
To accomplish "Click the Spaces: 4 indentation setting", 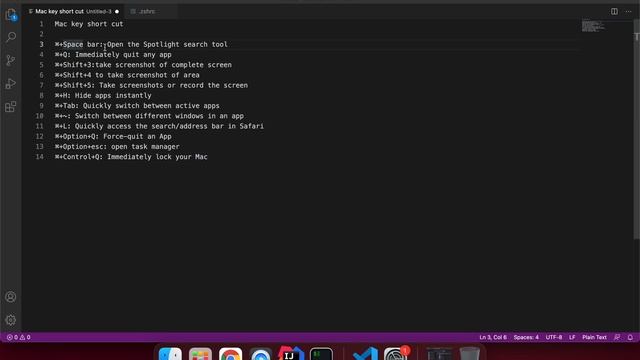I will click(526, 338).
